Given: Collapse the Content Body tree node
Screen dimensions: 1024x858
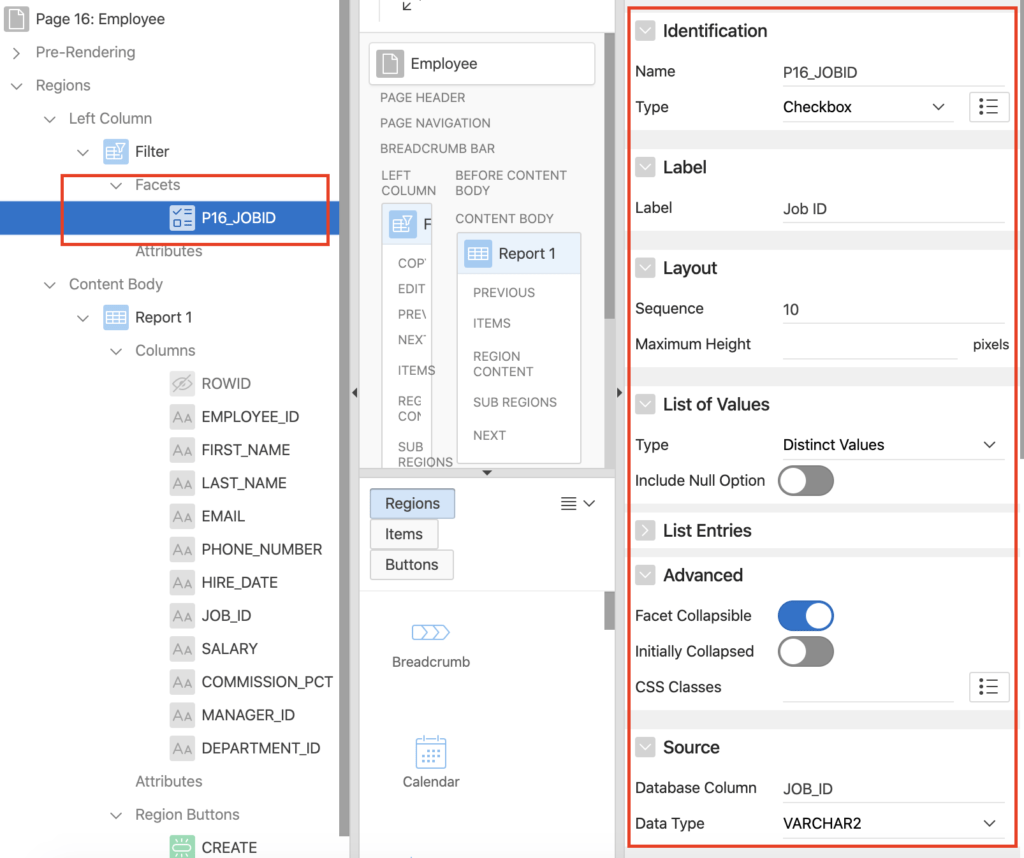Looking at the screenshot, I should 50,285.
